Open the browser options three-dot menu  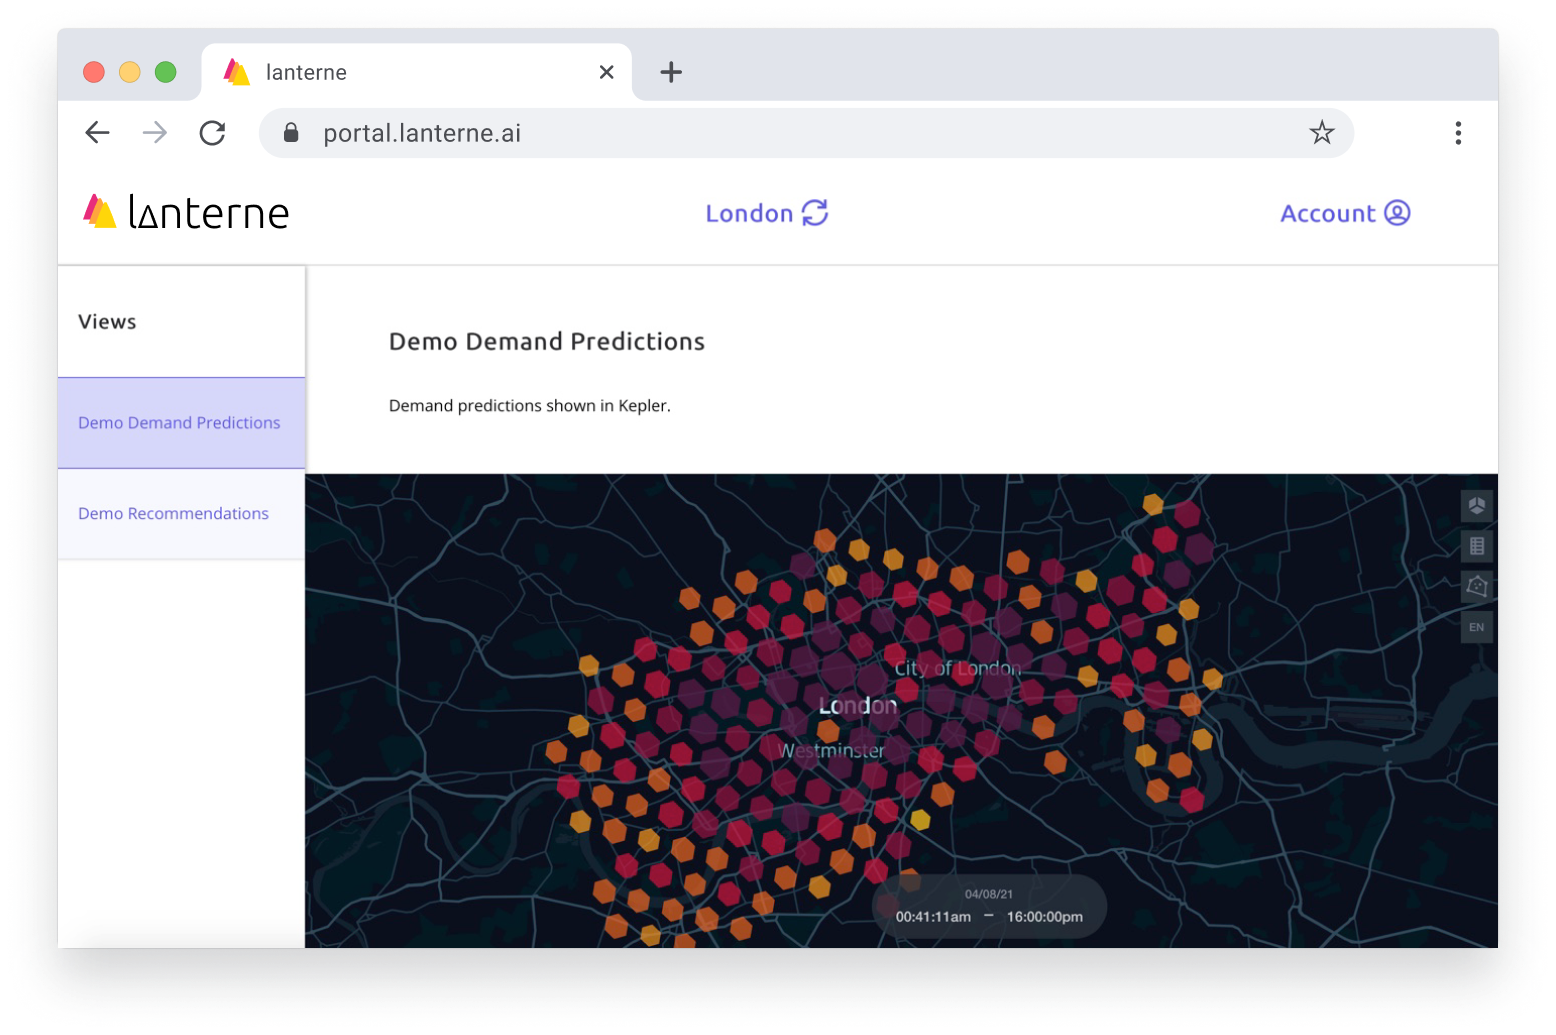1458,132
